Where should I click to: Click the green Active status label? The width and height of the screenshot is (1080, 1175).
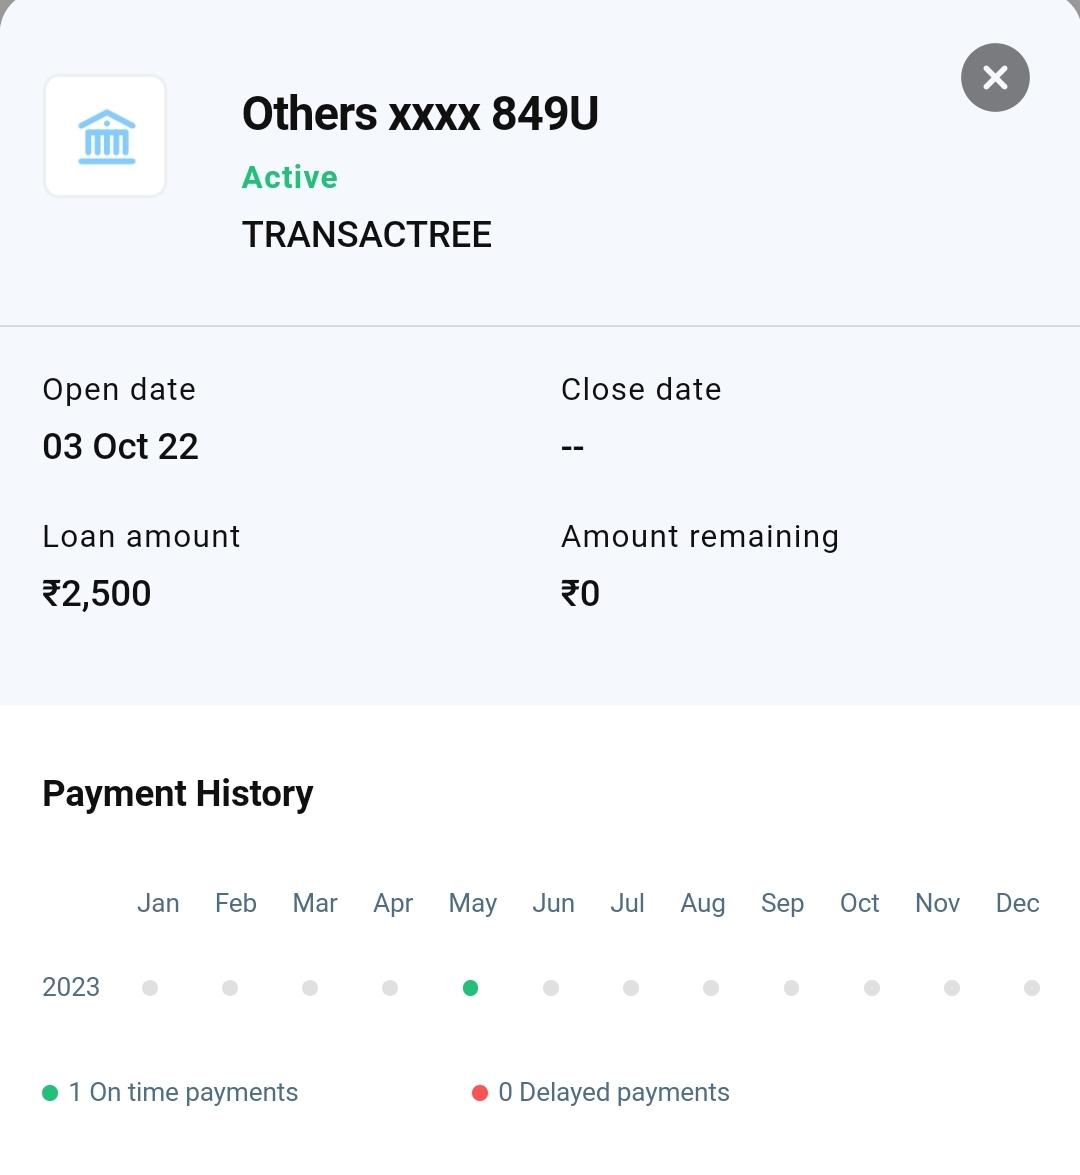point(290,177)
